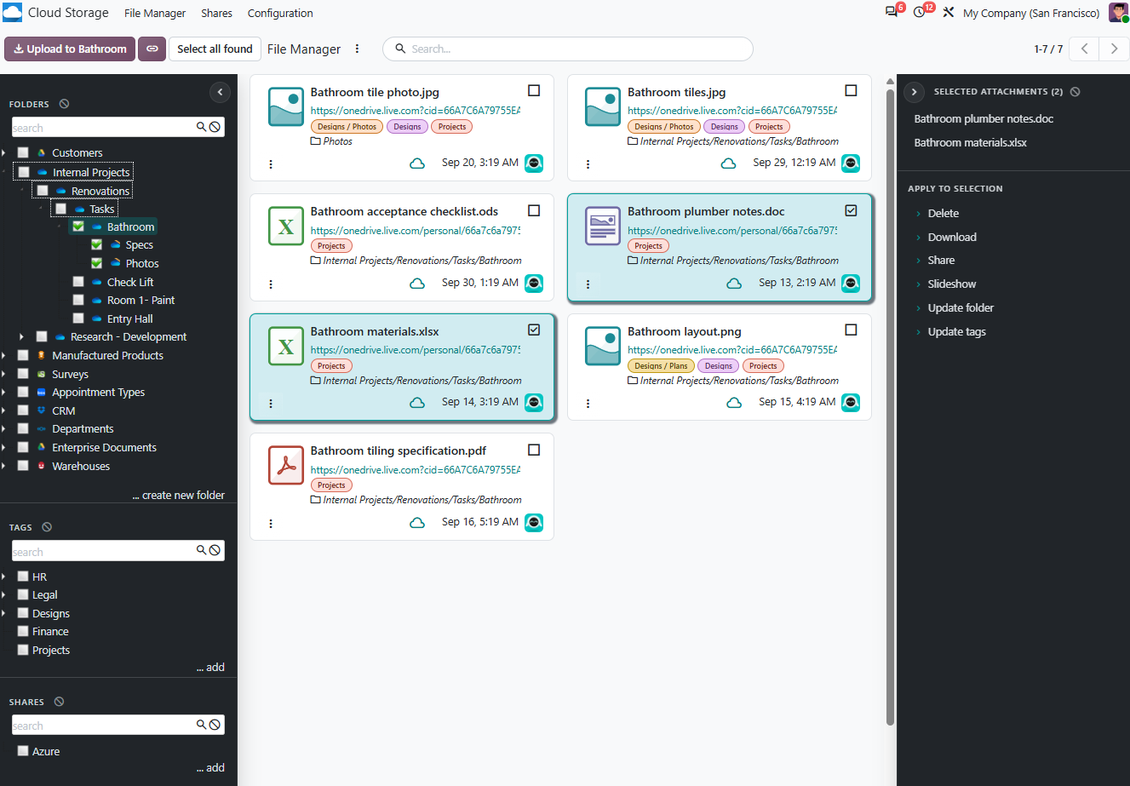Collapse the left sidebar with the chevron button
The image size is (1130, 786).
(220, 92)
